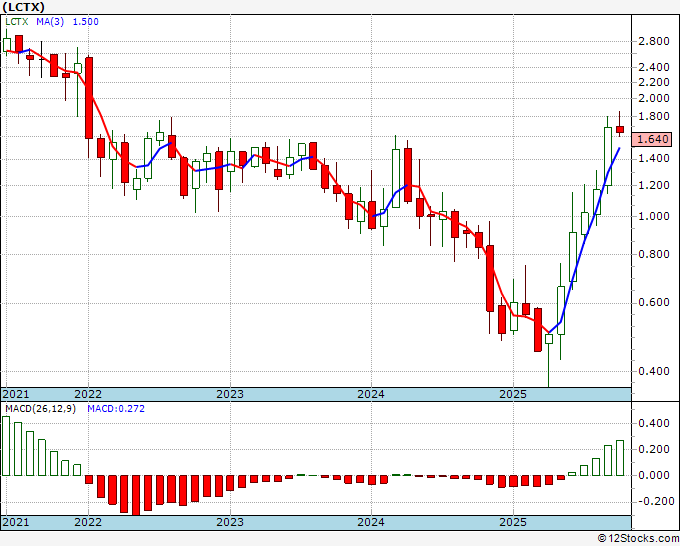Image resolution: width=680 pixels, height=546 pixels.
Task: Select 2024 on the price chart time axis
Action: [x=371, y=394]
